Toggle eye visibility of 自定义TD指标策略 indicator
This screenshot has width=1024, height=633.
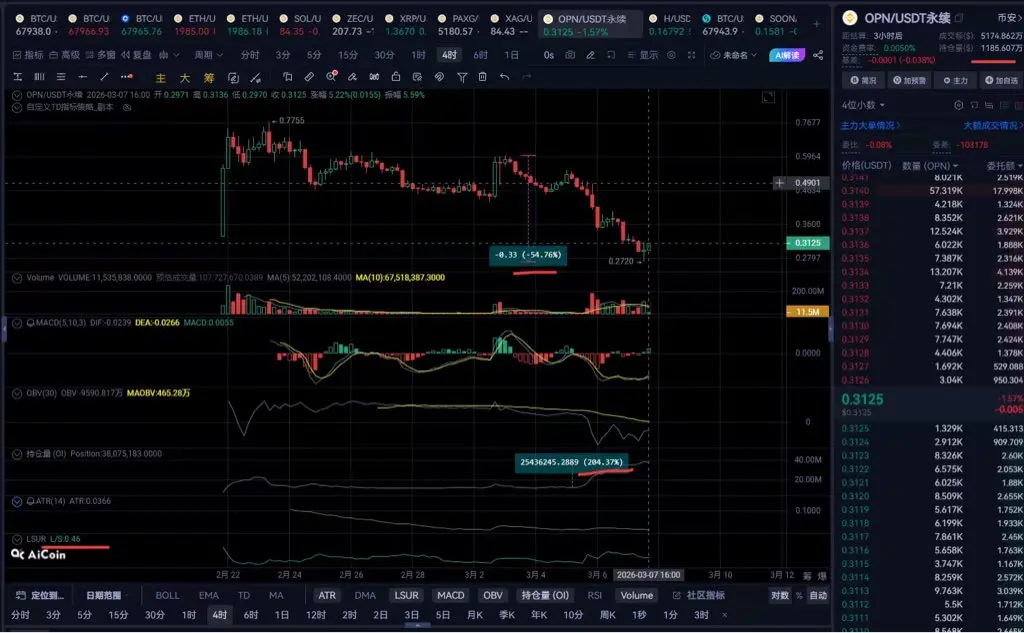[127, 107]
